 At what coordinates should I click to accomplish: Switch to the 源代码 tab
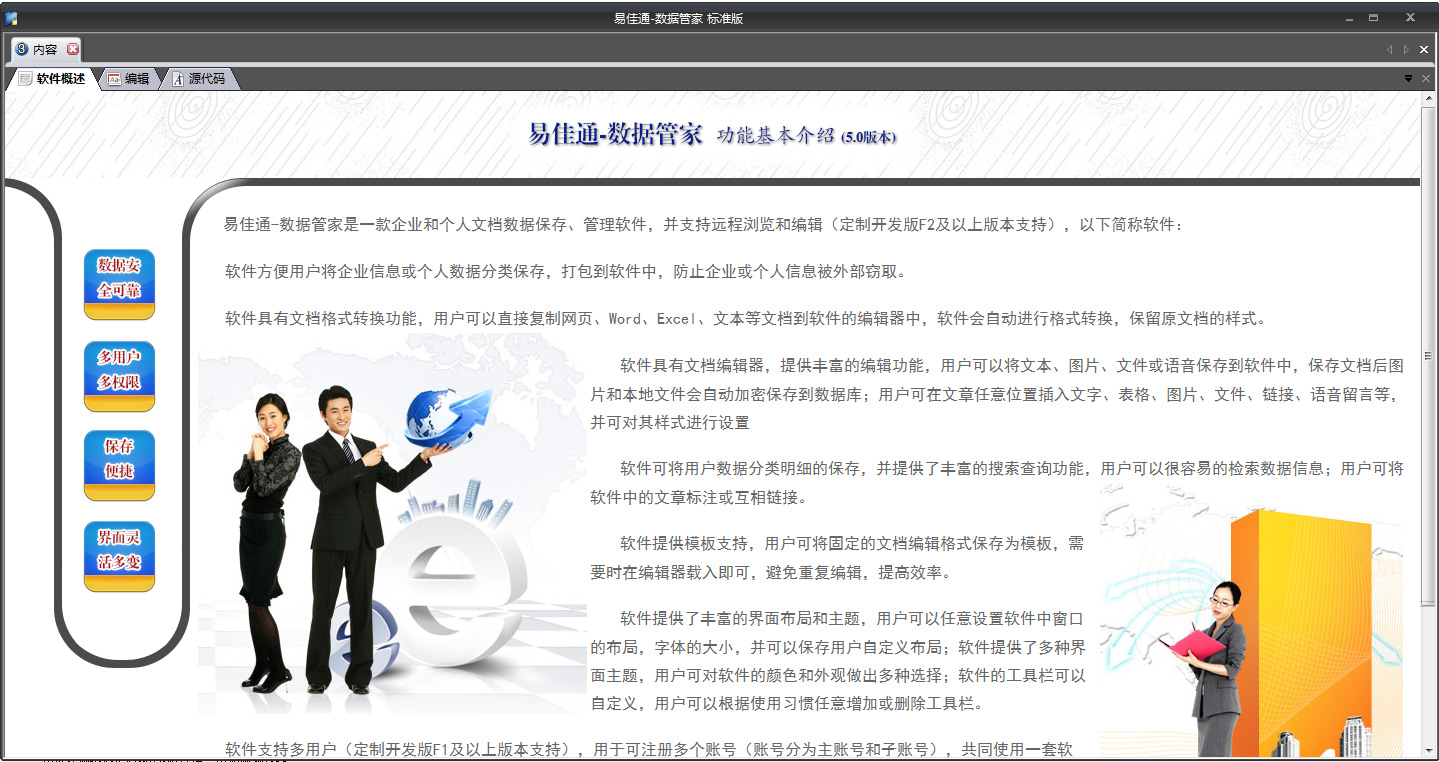click(200, 79)
